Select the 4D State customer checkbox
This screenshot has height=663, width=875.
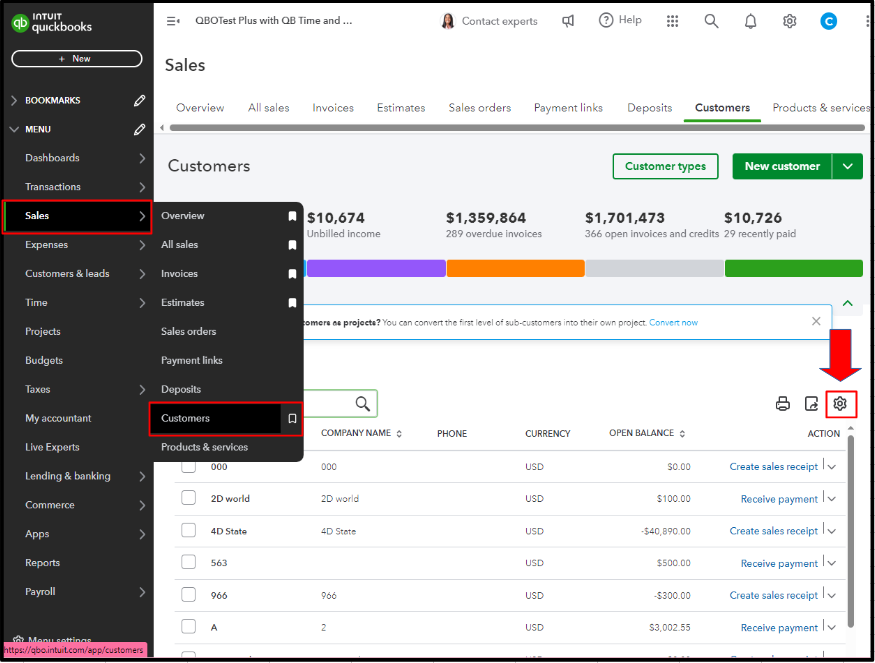189,530
